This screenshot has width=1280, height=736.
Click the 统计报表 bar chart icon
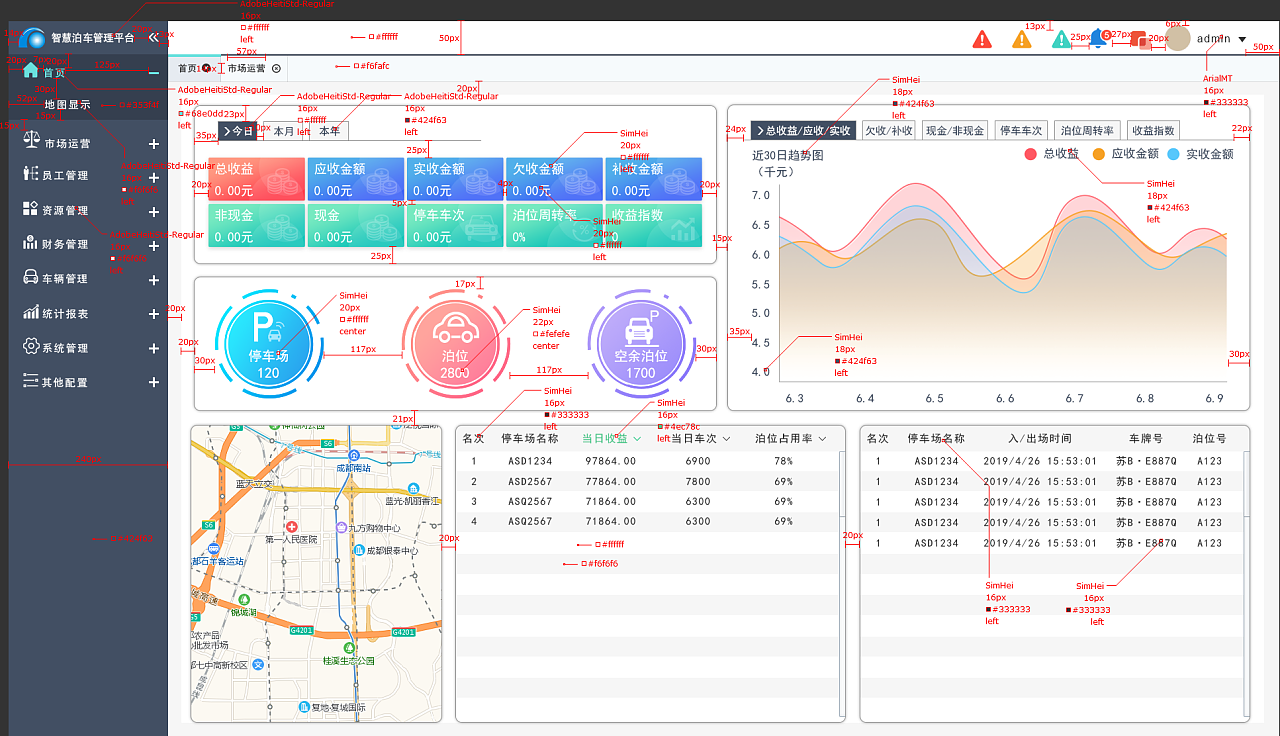click(x=31, y=313)
